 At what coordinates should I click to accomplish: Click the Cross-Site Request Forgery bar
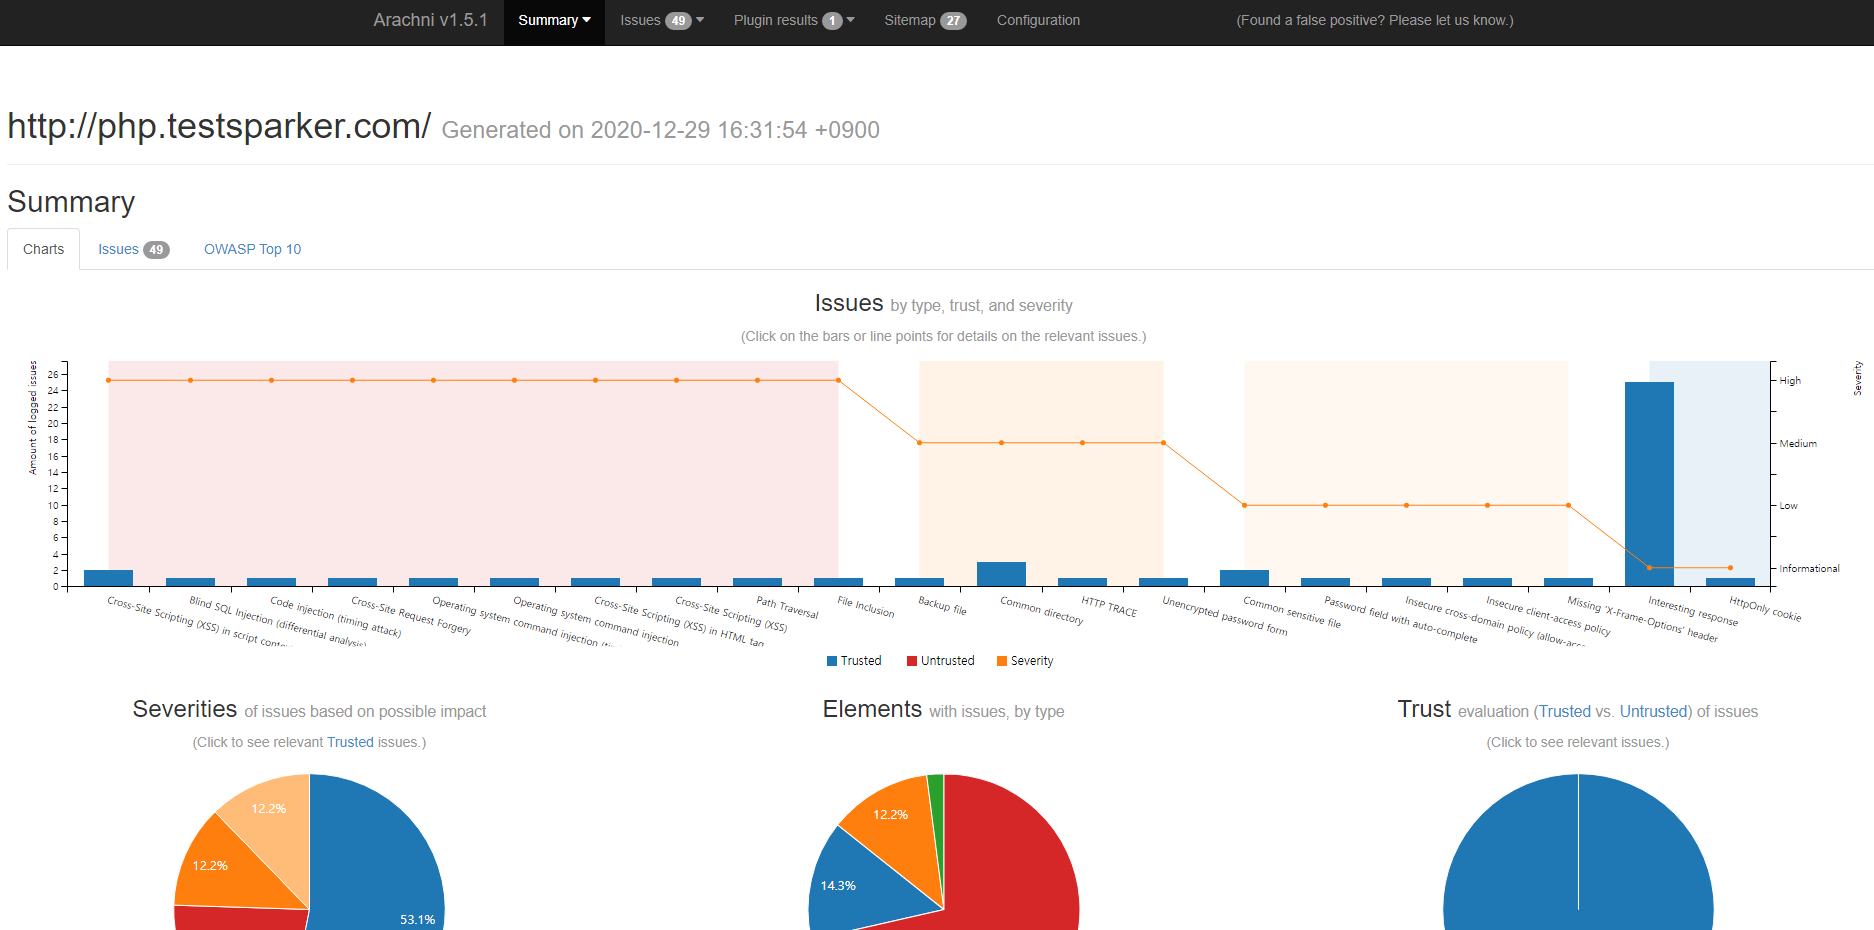click(352, 582)
